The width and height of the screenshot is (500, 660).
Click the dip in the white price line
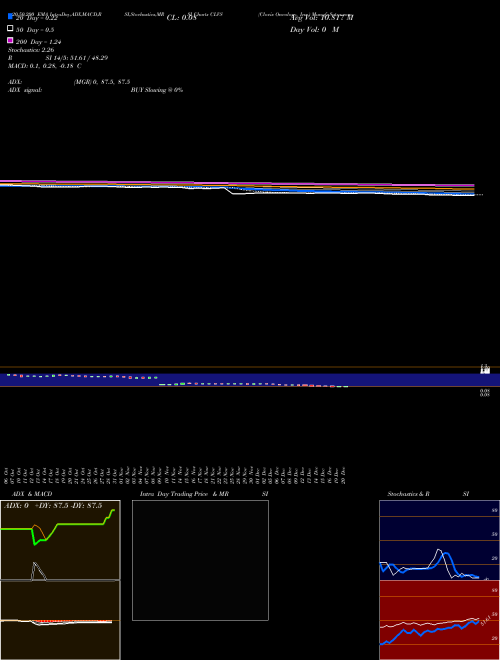[x=235, y=193]
